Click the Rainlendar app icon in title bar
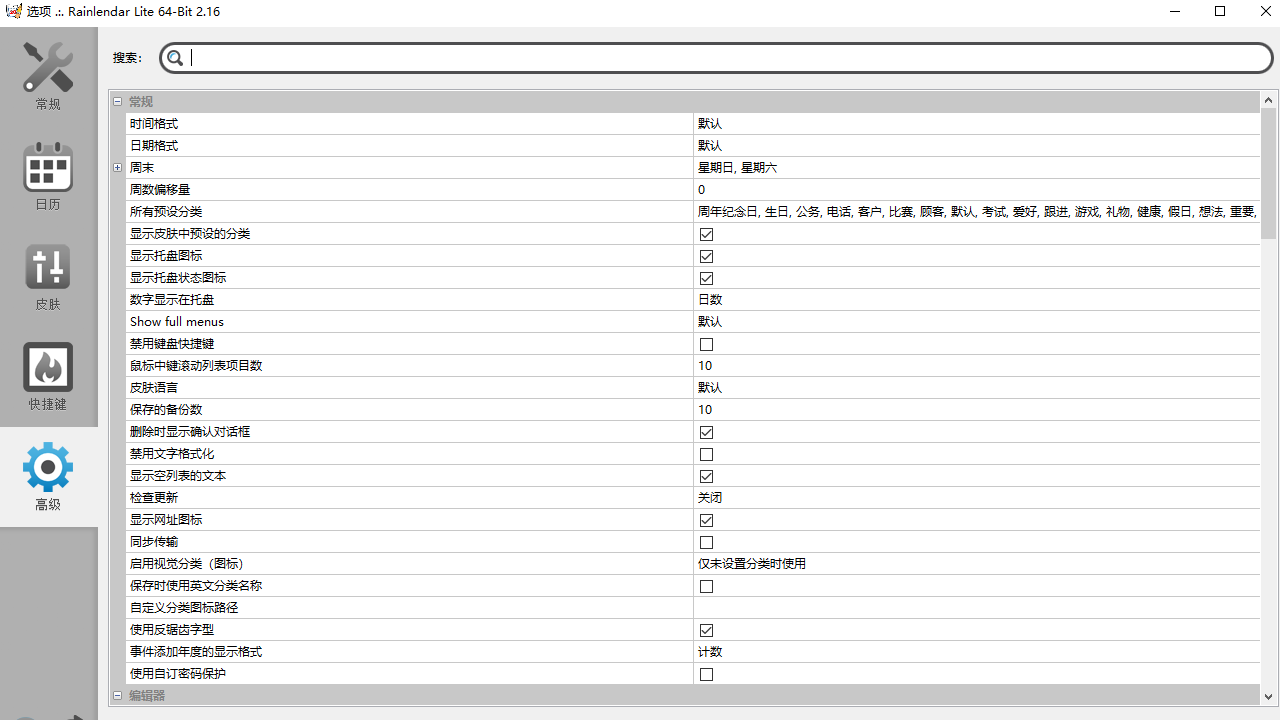The image size is (1280, 720). (x=13, y=12)
